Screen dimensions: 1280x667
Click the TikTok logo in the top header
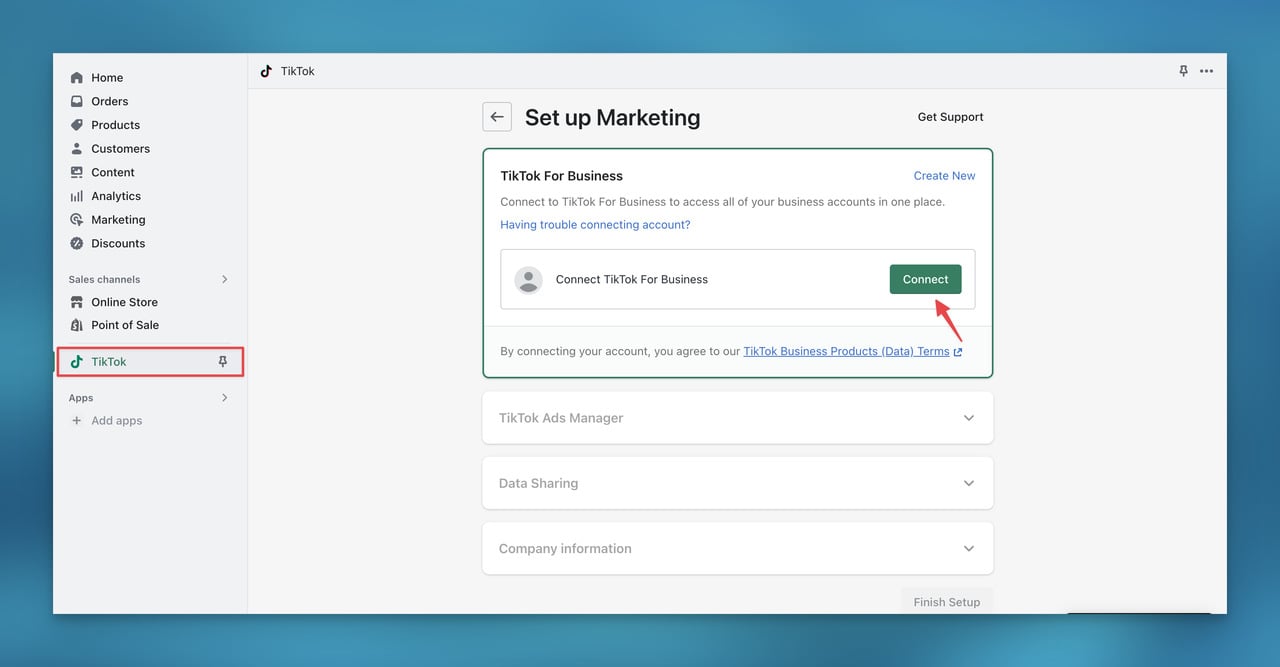266,71
